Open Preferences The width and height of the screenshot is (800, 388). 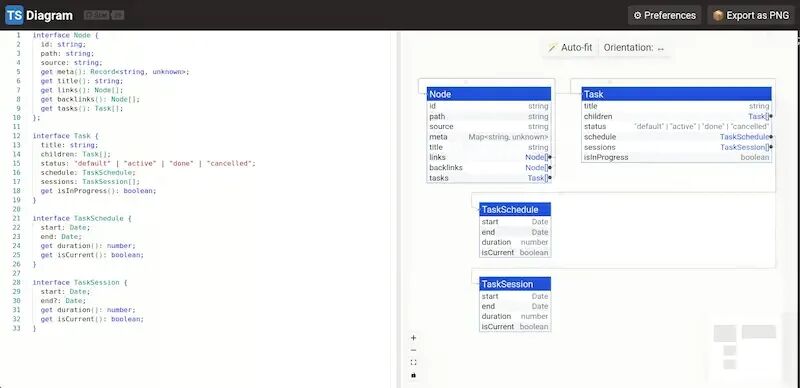pos(664,15)
